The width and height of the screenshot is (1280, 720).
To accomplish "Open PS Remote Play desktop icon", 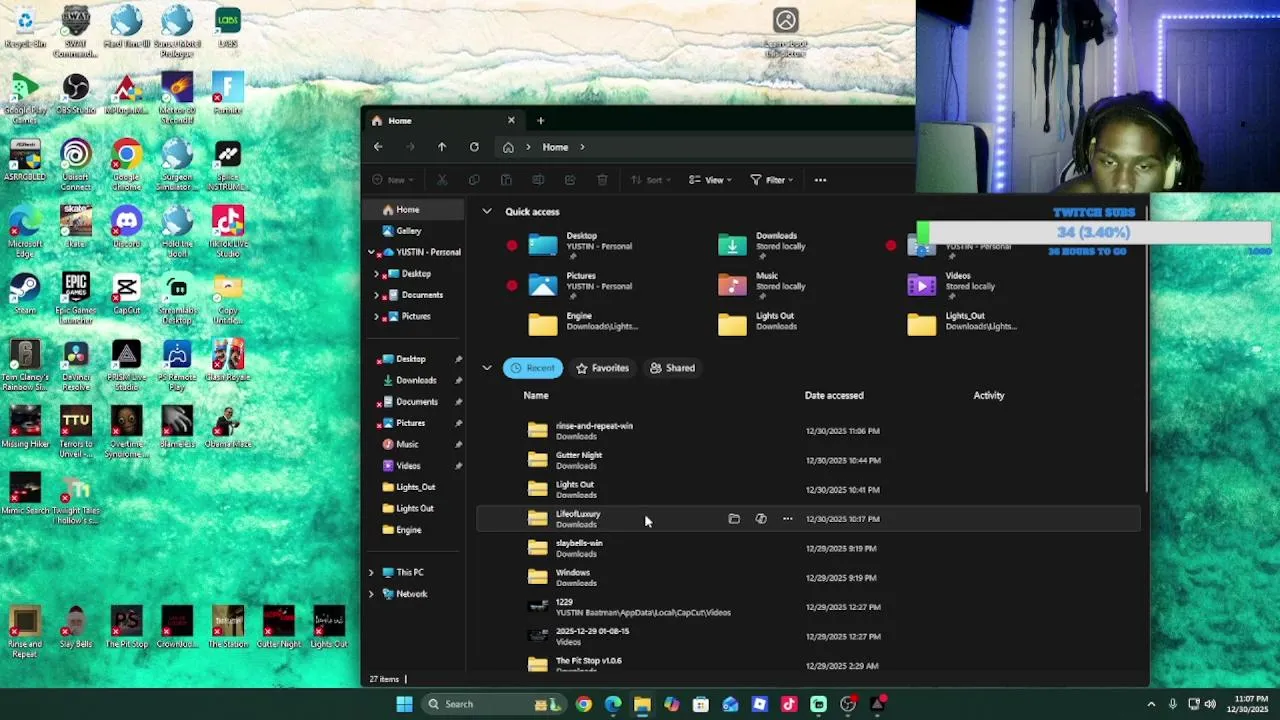I will 177,365.
